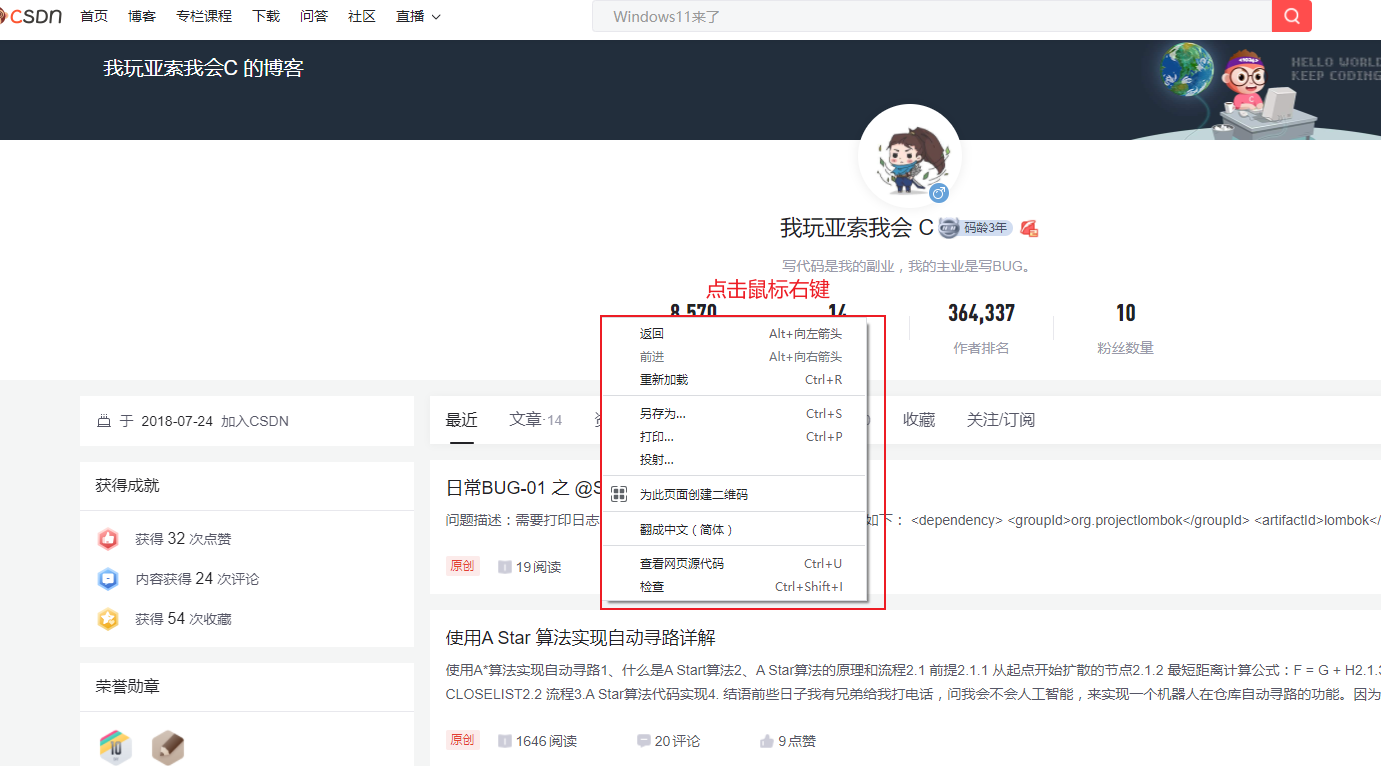Open 首页 in the top navigation

pyautogui.click(x=94, y=16)
